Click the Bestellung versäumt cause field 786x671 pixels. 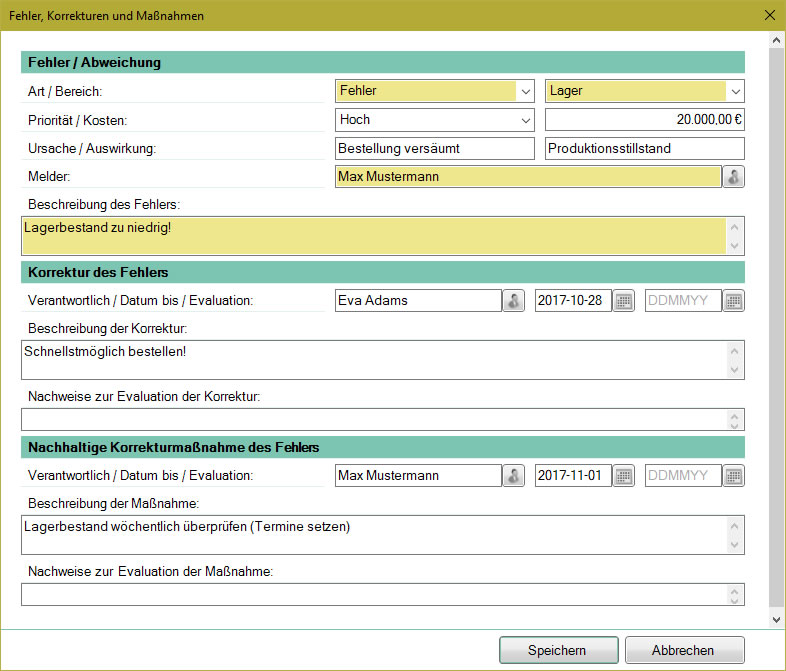click(435, 148)
